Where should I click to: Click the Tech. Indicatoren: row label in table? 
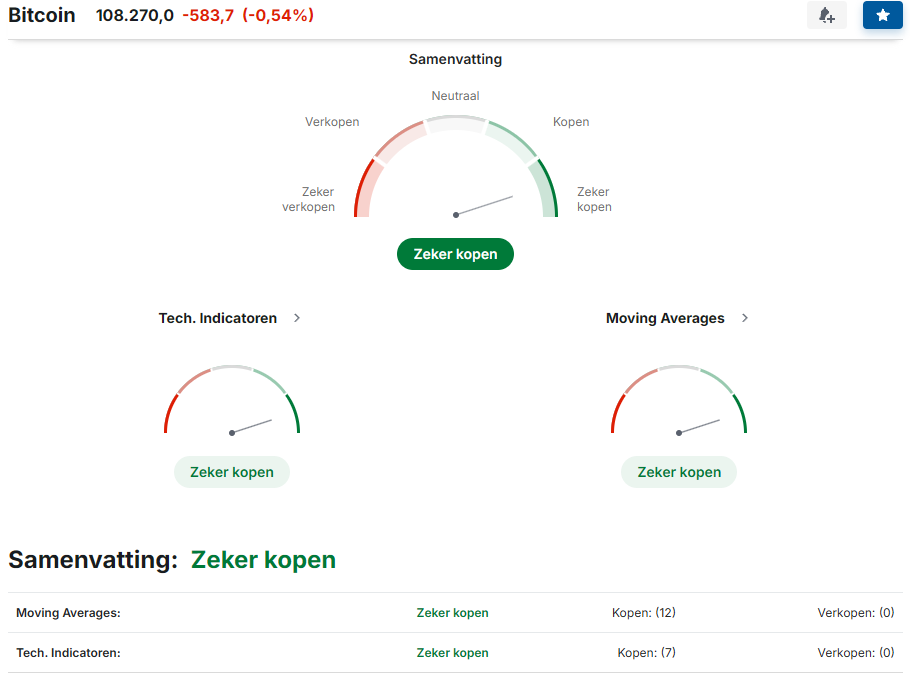68,653
